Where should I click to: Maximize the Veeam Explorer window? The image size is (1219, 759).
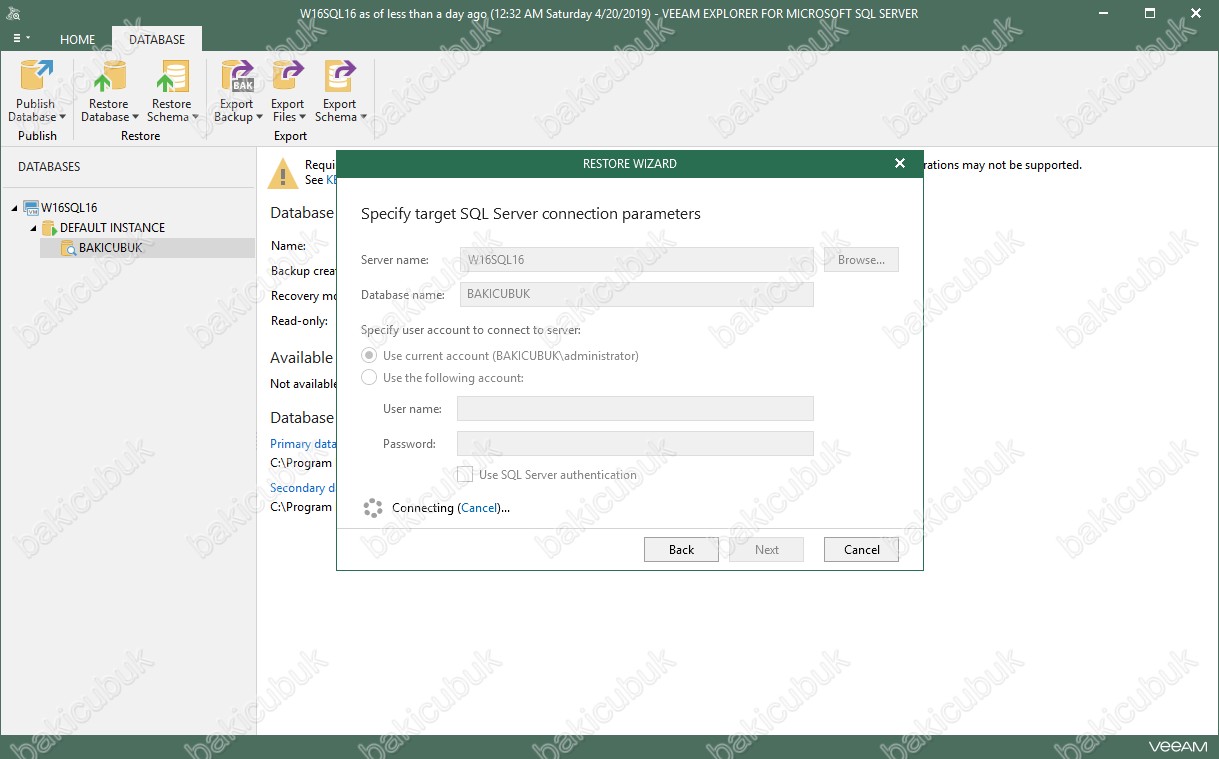(1150, 13)
